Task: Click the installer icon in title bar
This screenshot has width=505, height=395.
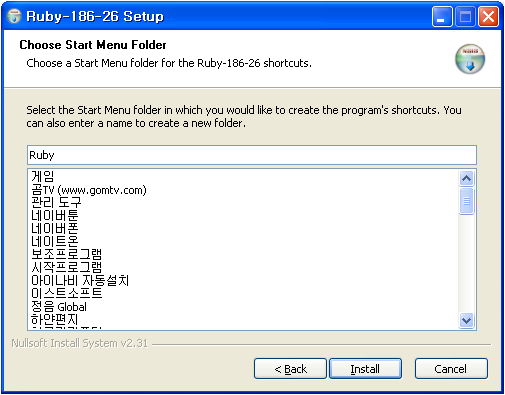Action: [x=14, y=16]
